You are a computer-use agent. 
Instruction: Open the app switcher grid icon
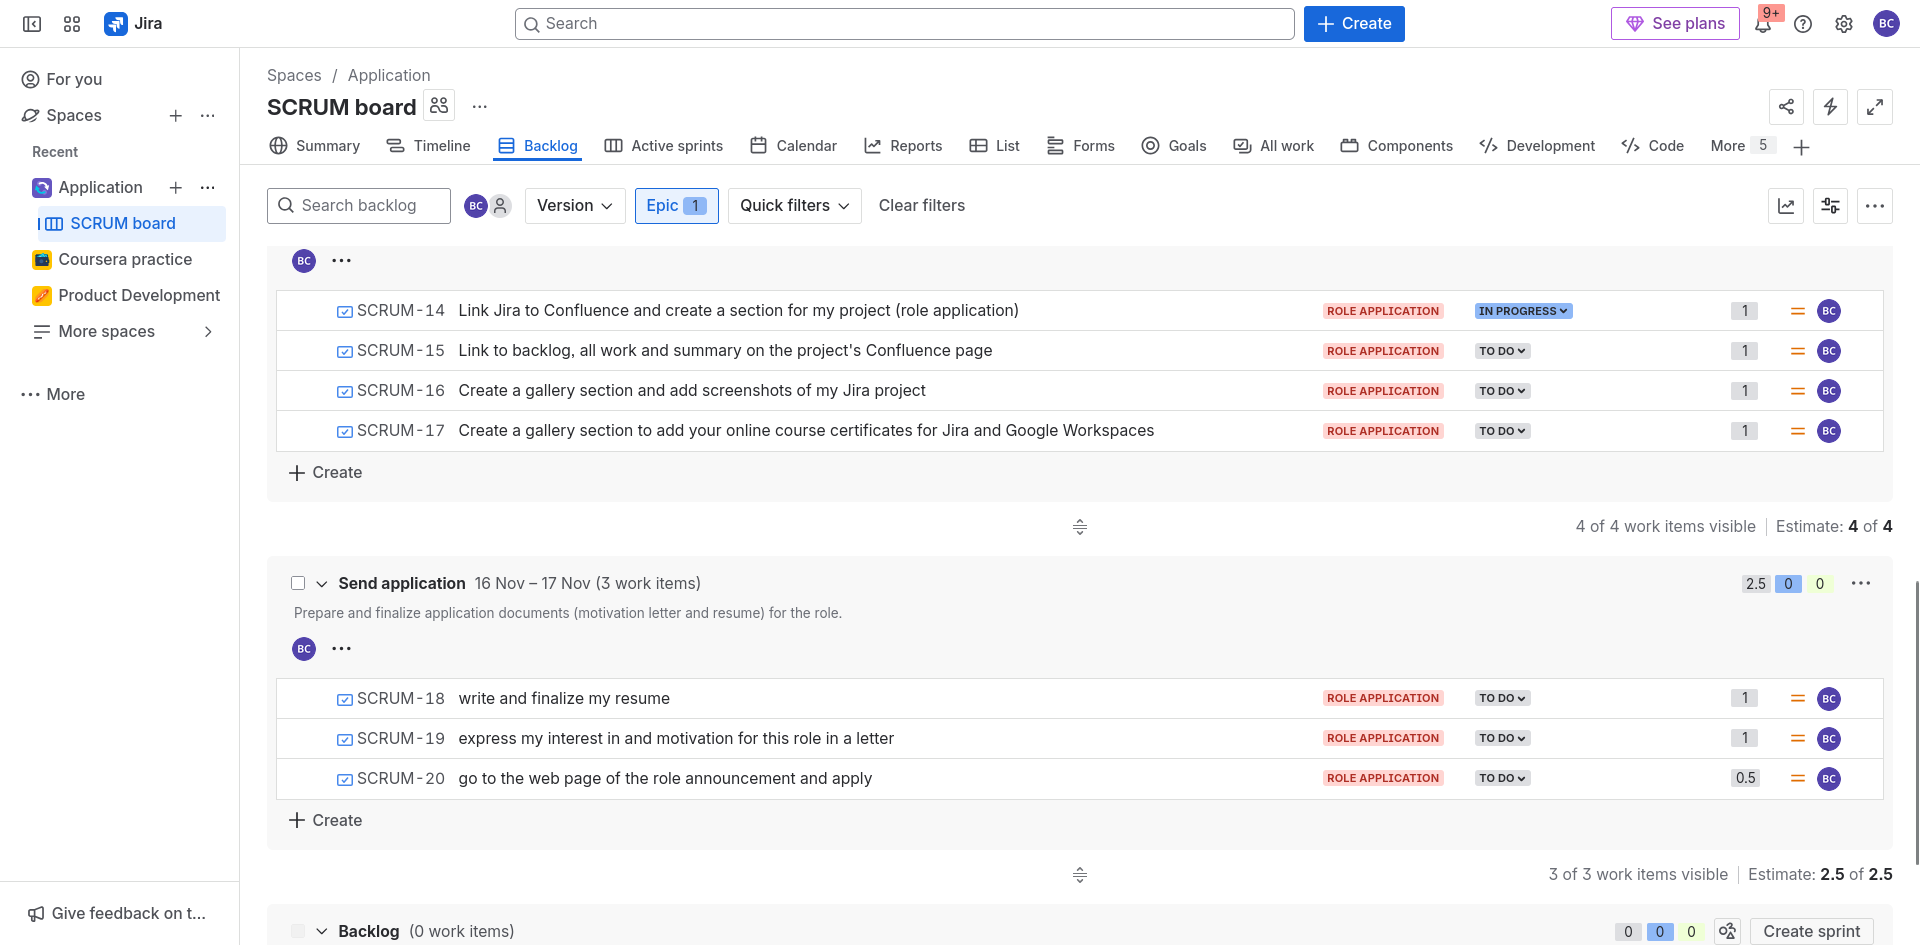[x=72, y=24]
